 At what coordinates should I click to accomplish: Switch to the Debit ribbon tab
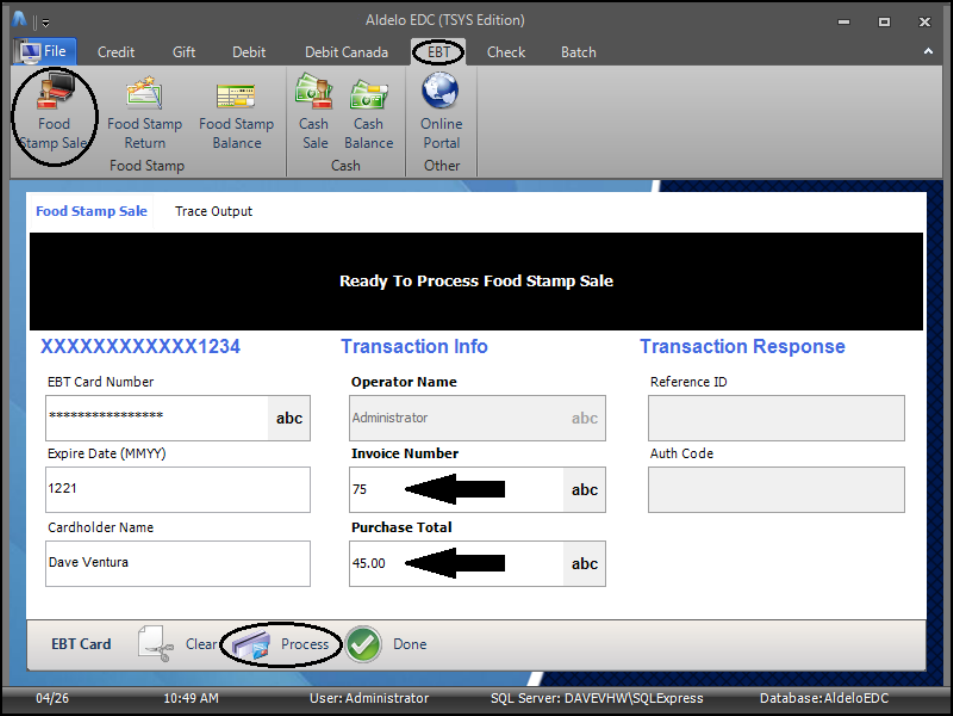[x=249, y=52]
